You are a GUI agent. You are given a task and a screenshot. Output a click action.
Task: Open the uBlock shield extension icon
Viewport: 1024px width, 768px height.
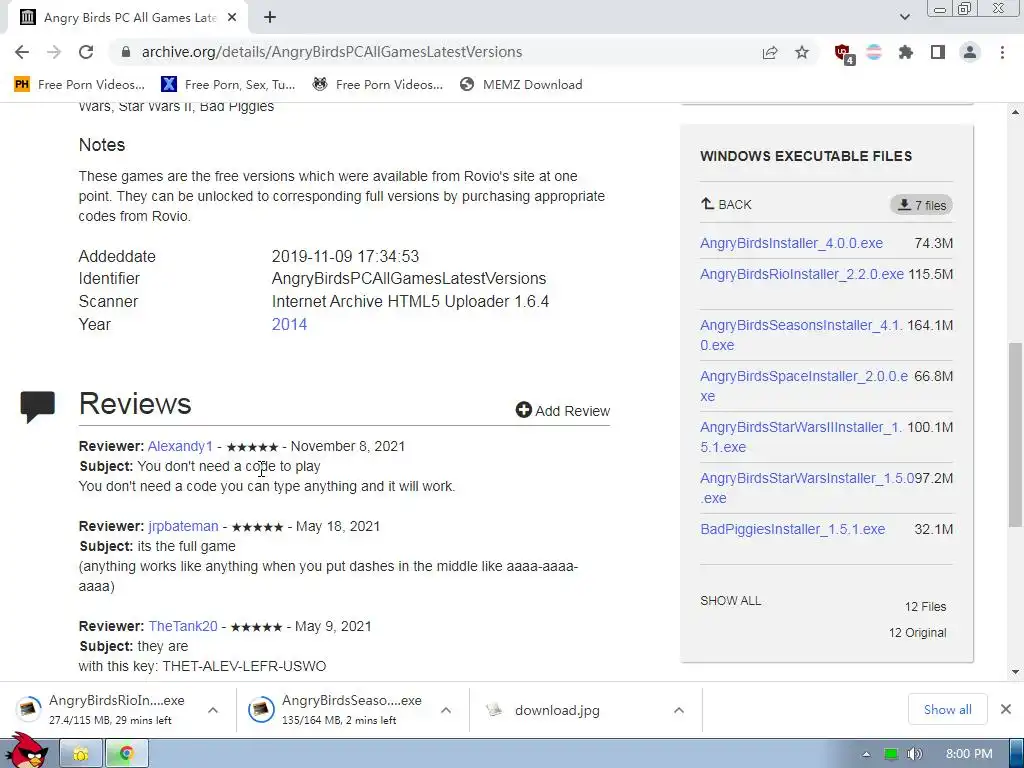pyautogui.click(x=843, y=53)
